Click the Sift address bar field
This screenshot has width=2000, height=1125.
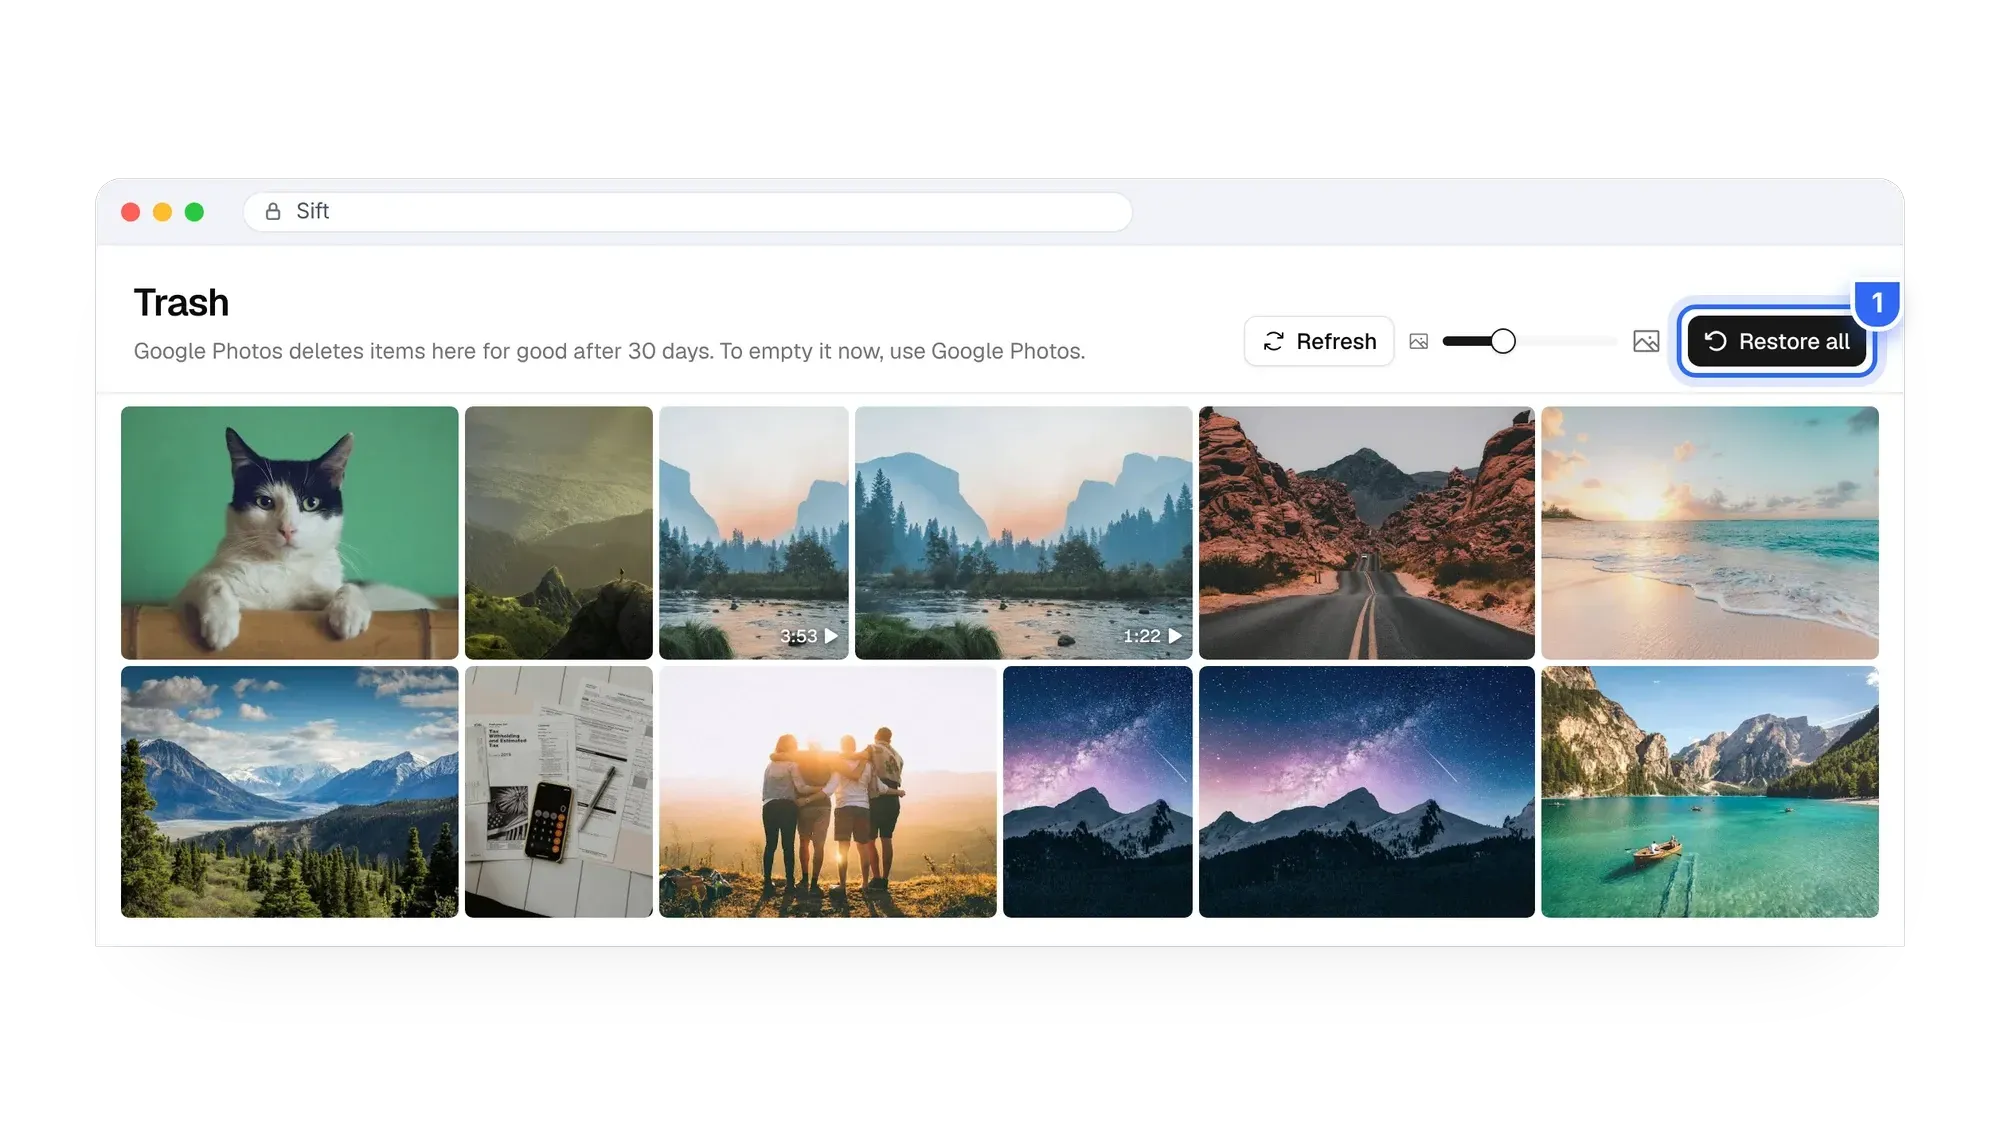tap(688, 211)
